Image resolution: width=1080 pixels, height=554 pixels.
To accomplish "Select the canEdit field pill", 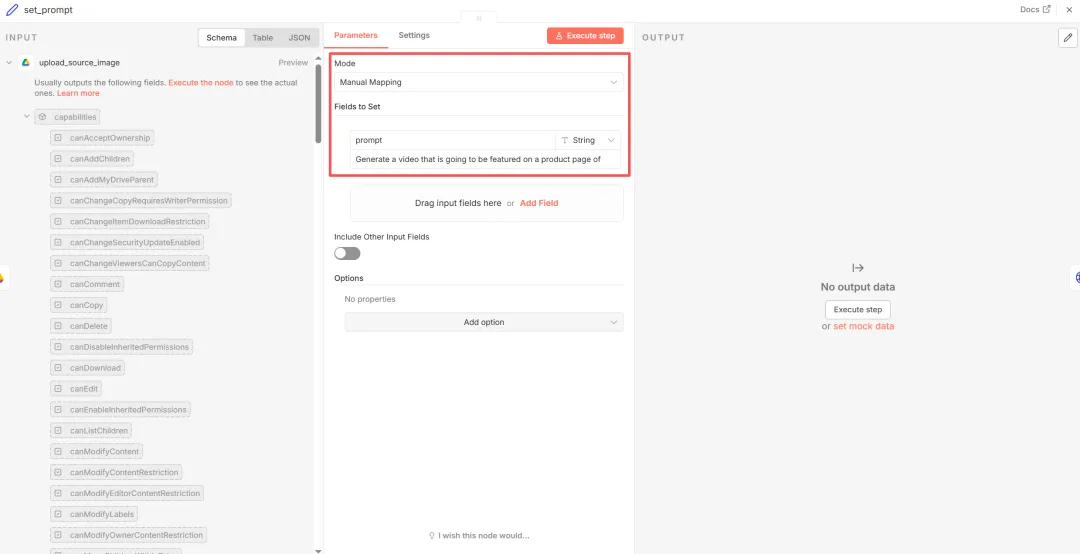I will 76,389.
